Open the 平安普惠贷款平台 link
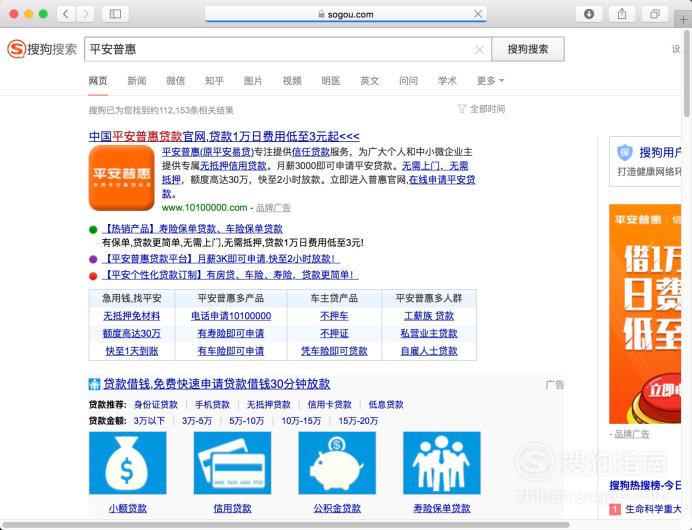 (221, 259)
